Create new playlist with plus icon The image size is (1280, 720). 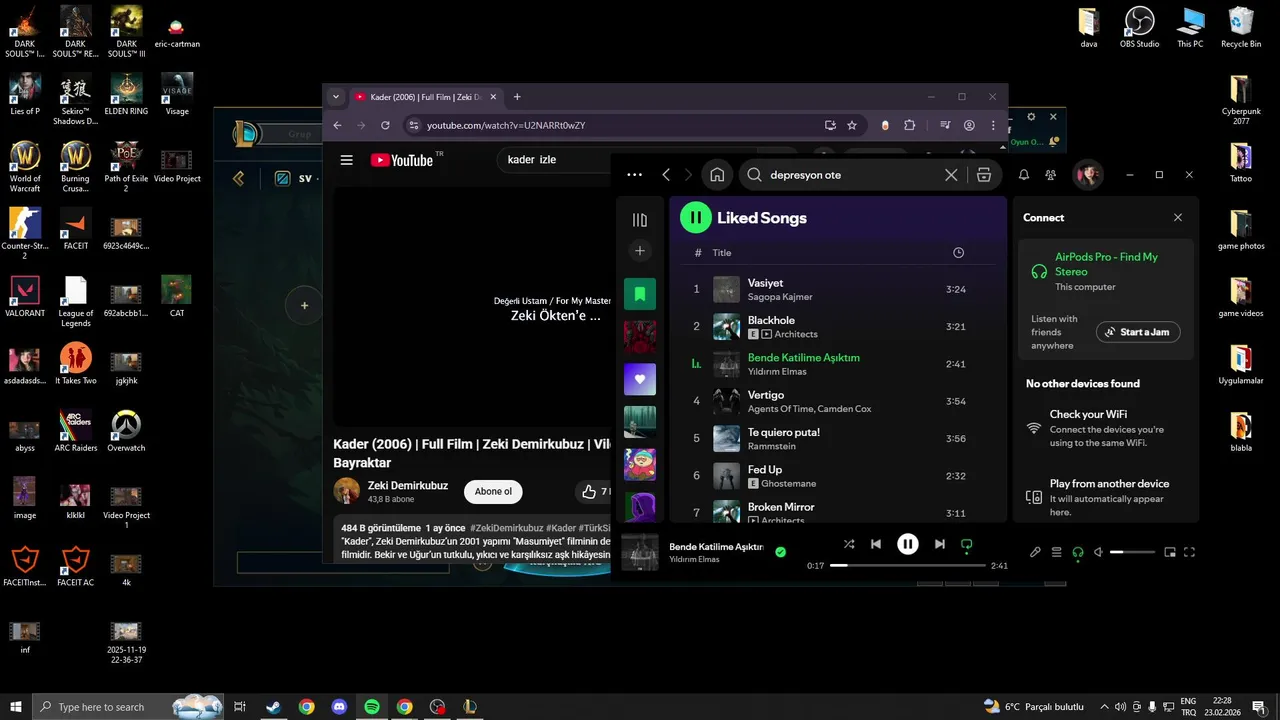640,251
